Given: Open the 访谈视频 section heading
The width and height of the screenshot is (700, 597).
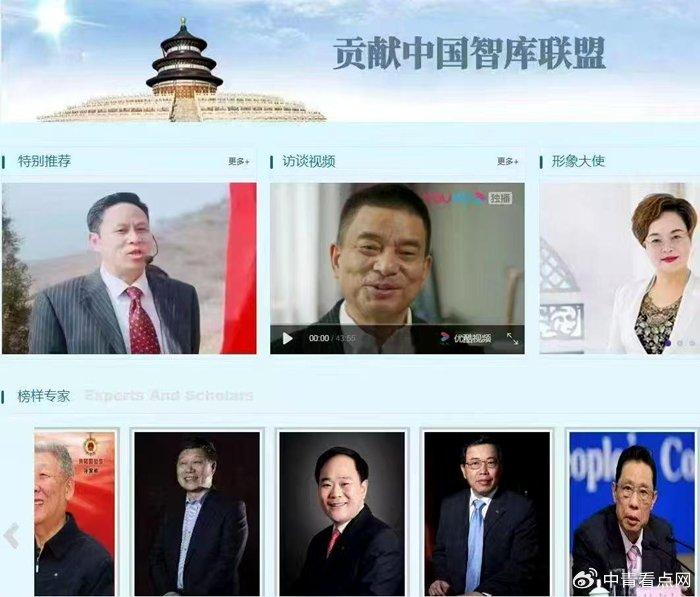Looking at the screenshot, I should point(308,161).
